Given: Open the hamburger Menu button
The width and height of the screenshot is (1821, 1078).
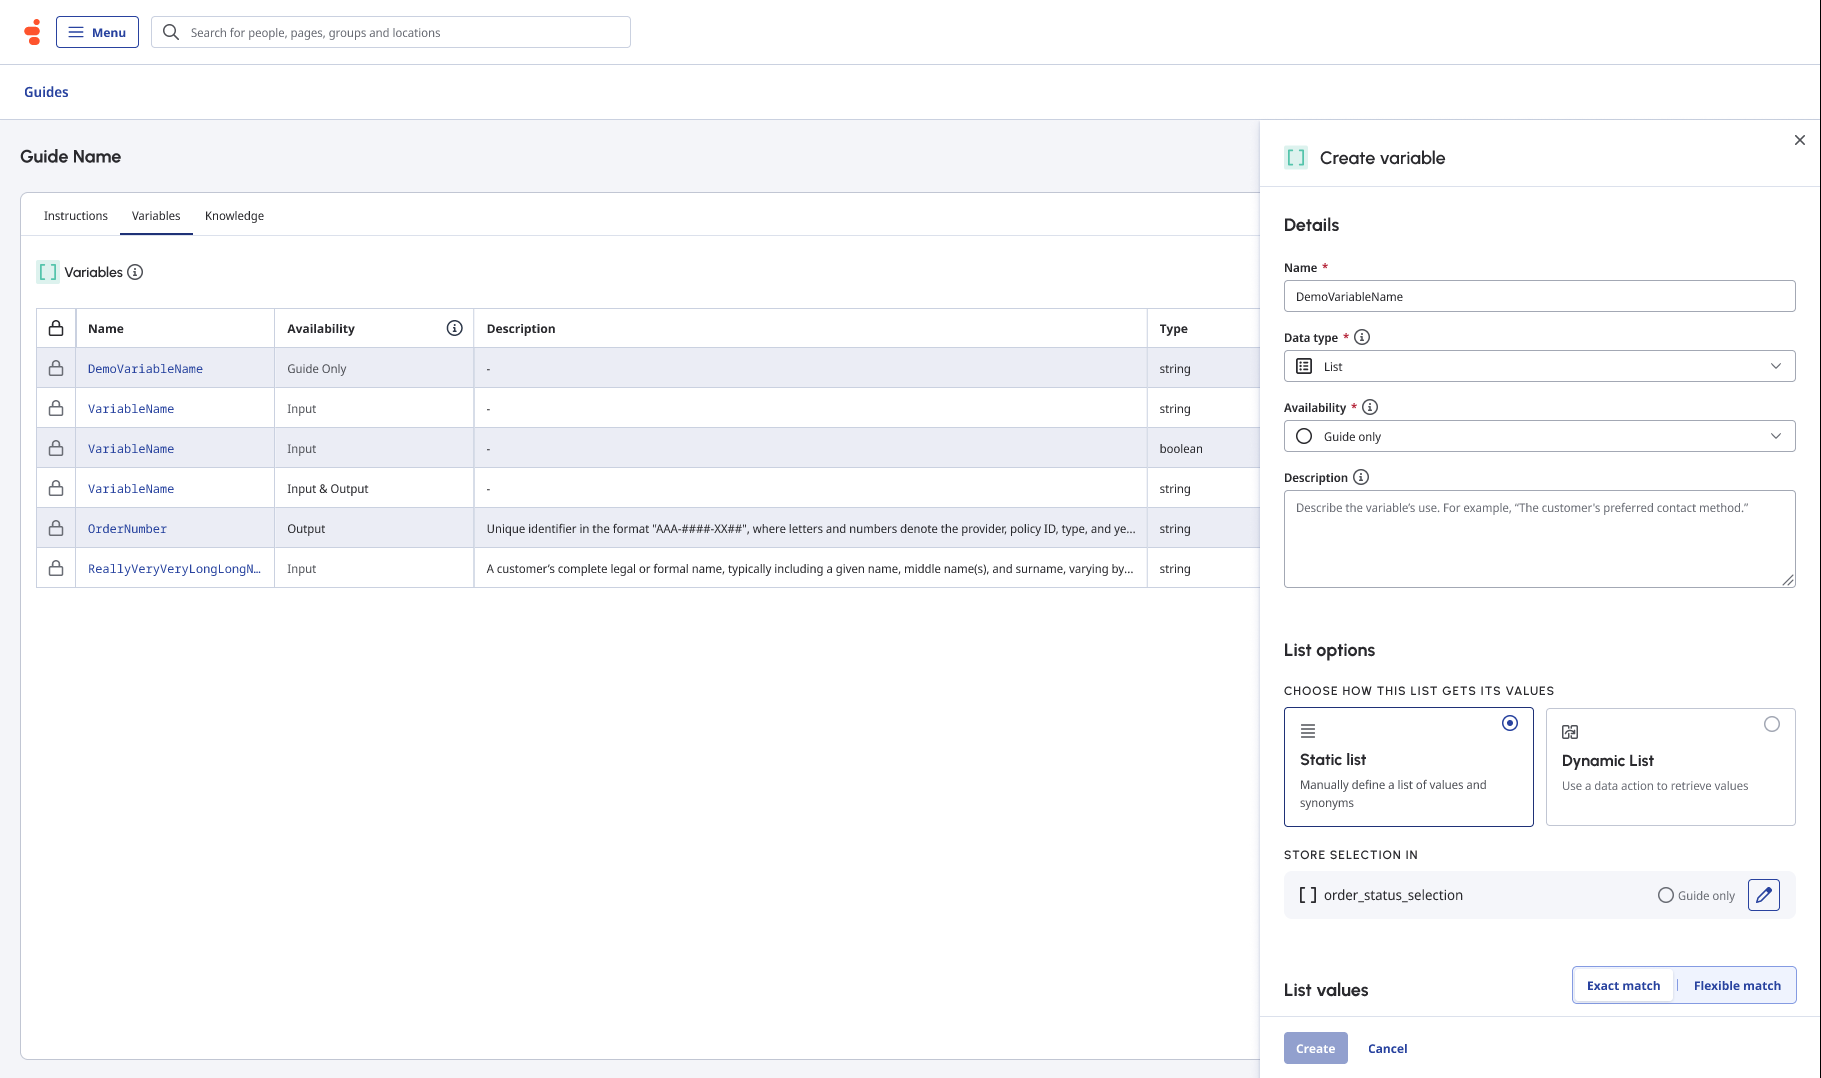Looking at the screenshot, I should pos(97,32).
